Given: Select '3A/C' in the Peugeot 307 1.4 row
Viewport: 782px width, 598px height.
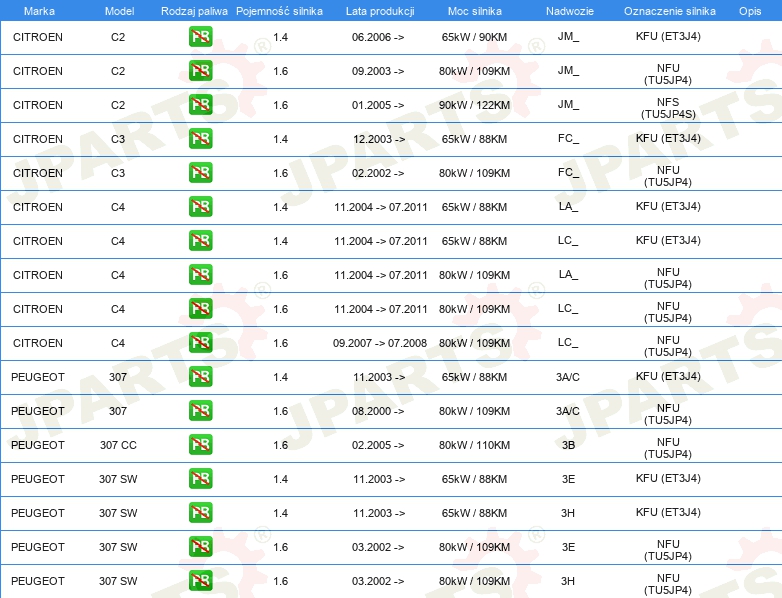Looking at the screenshot, I should tap(568, 377).
